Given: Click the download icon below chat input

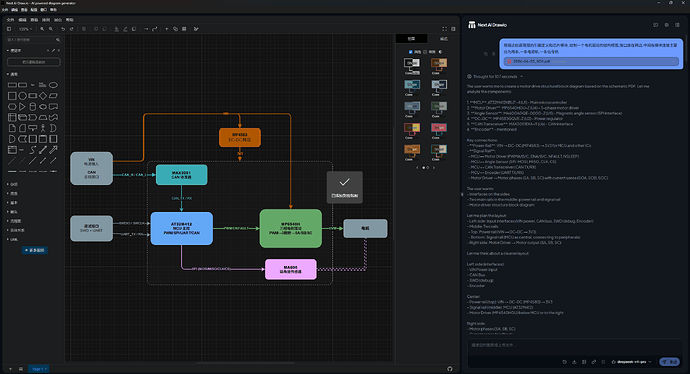Looking at the screenshot, I should (x=574, y=362).
